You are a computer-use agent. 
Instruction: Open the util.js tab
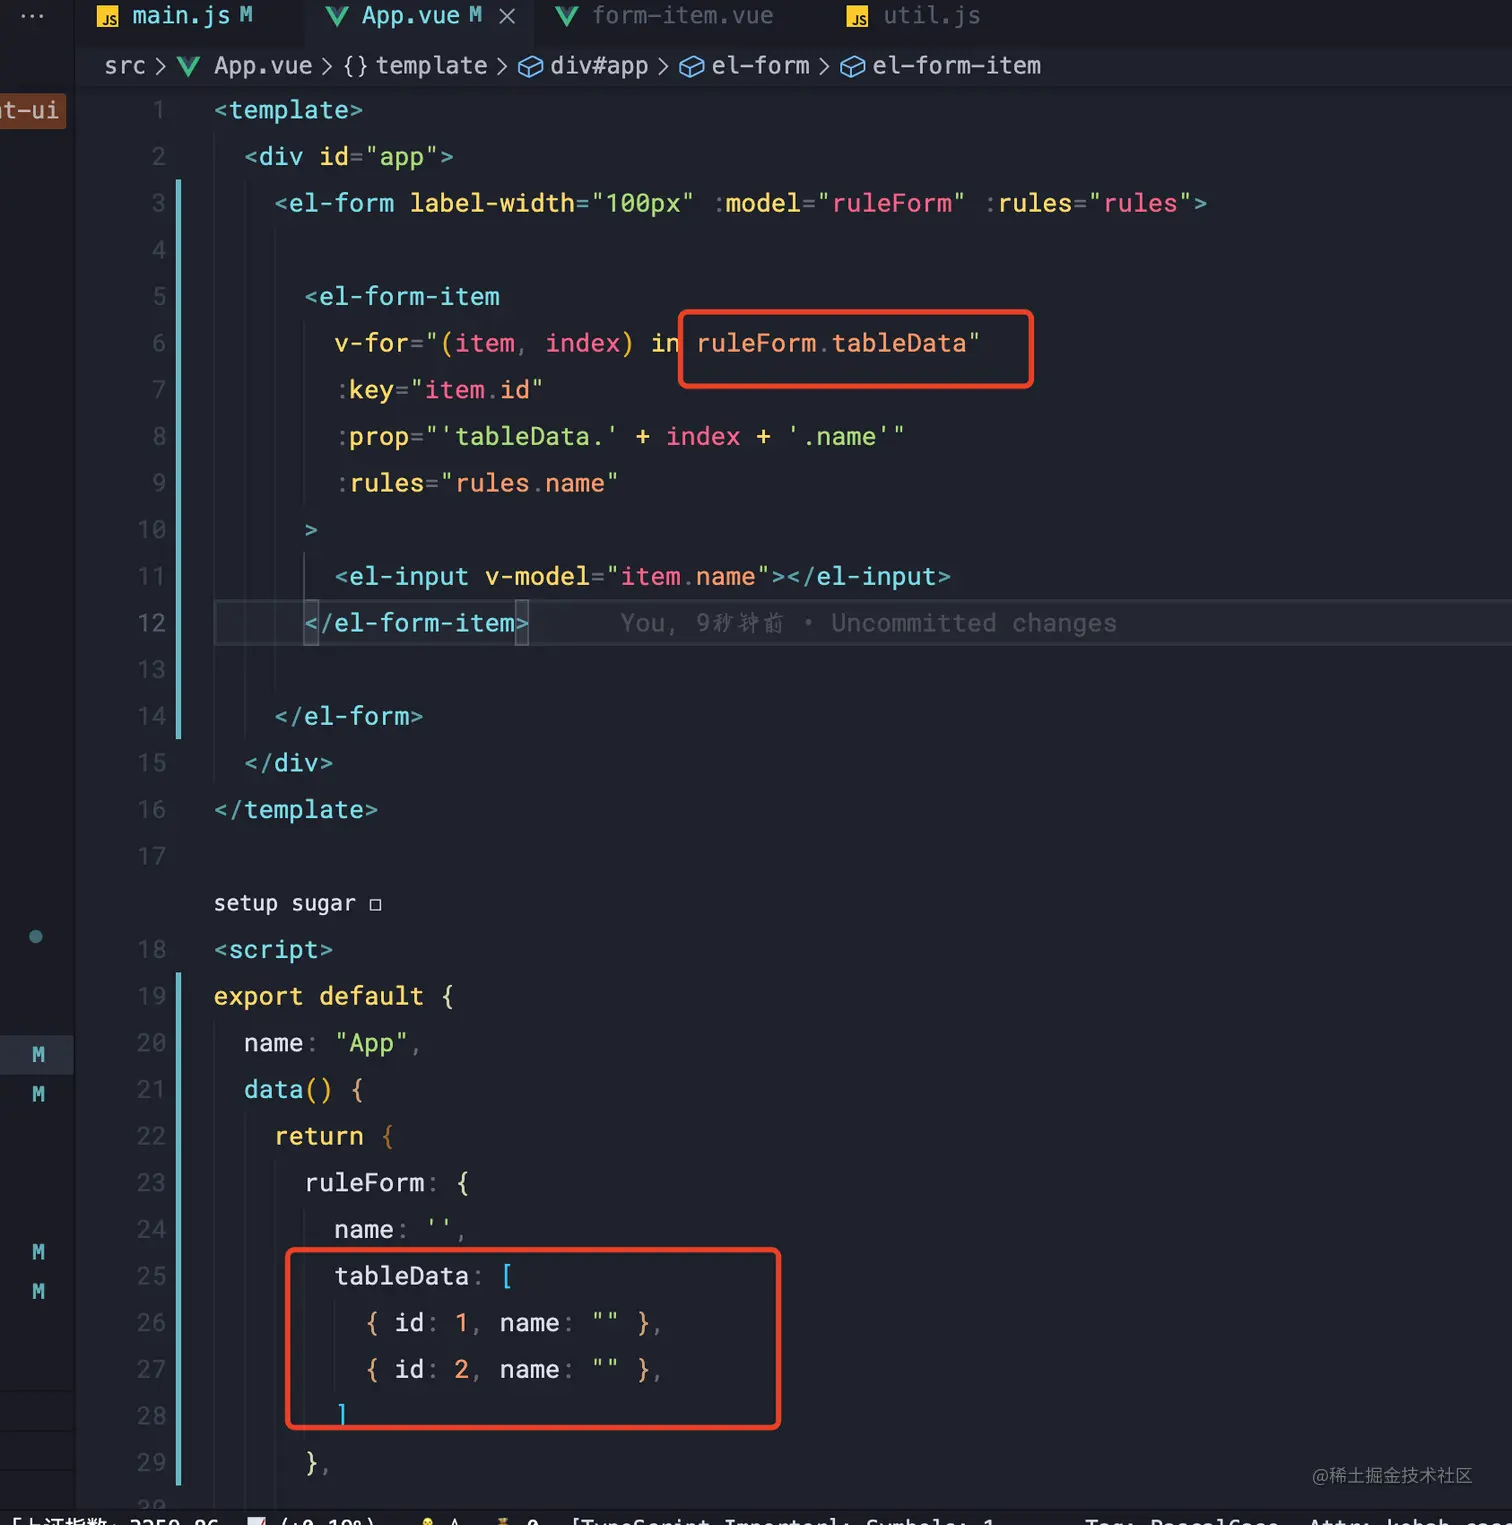pos(931,16)
